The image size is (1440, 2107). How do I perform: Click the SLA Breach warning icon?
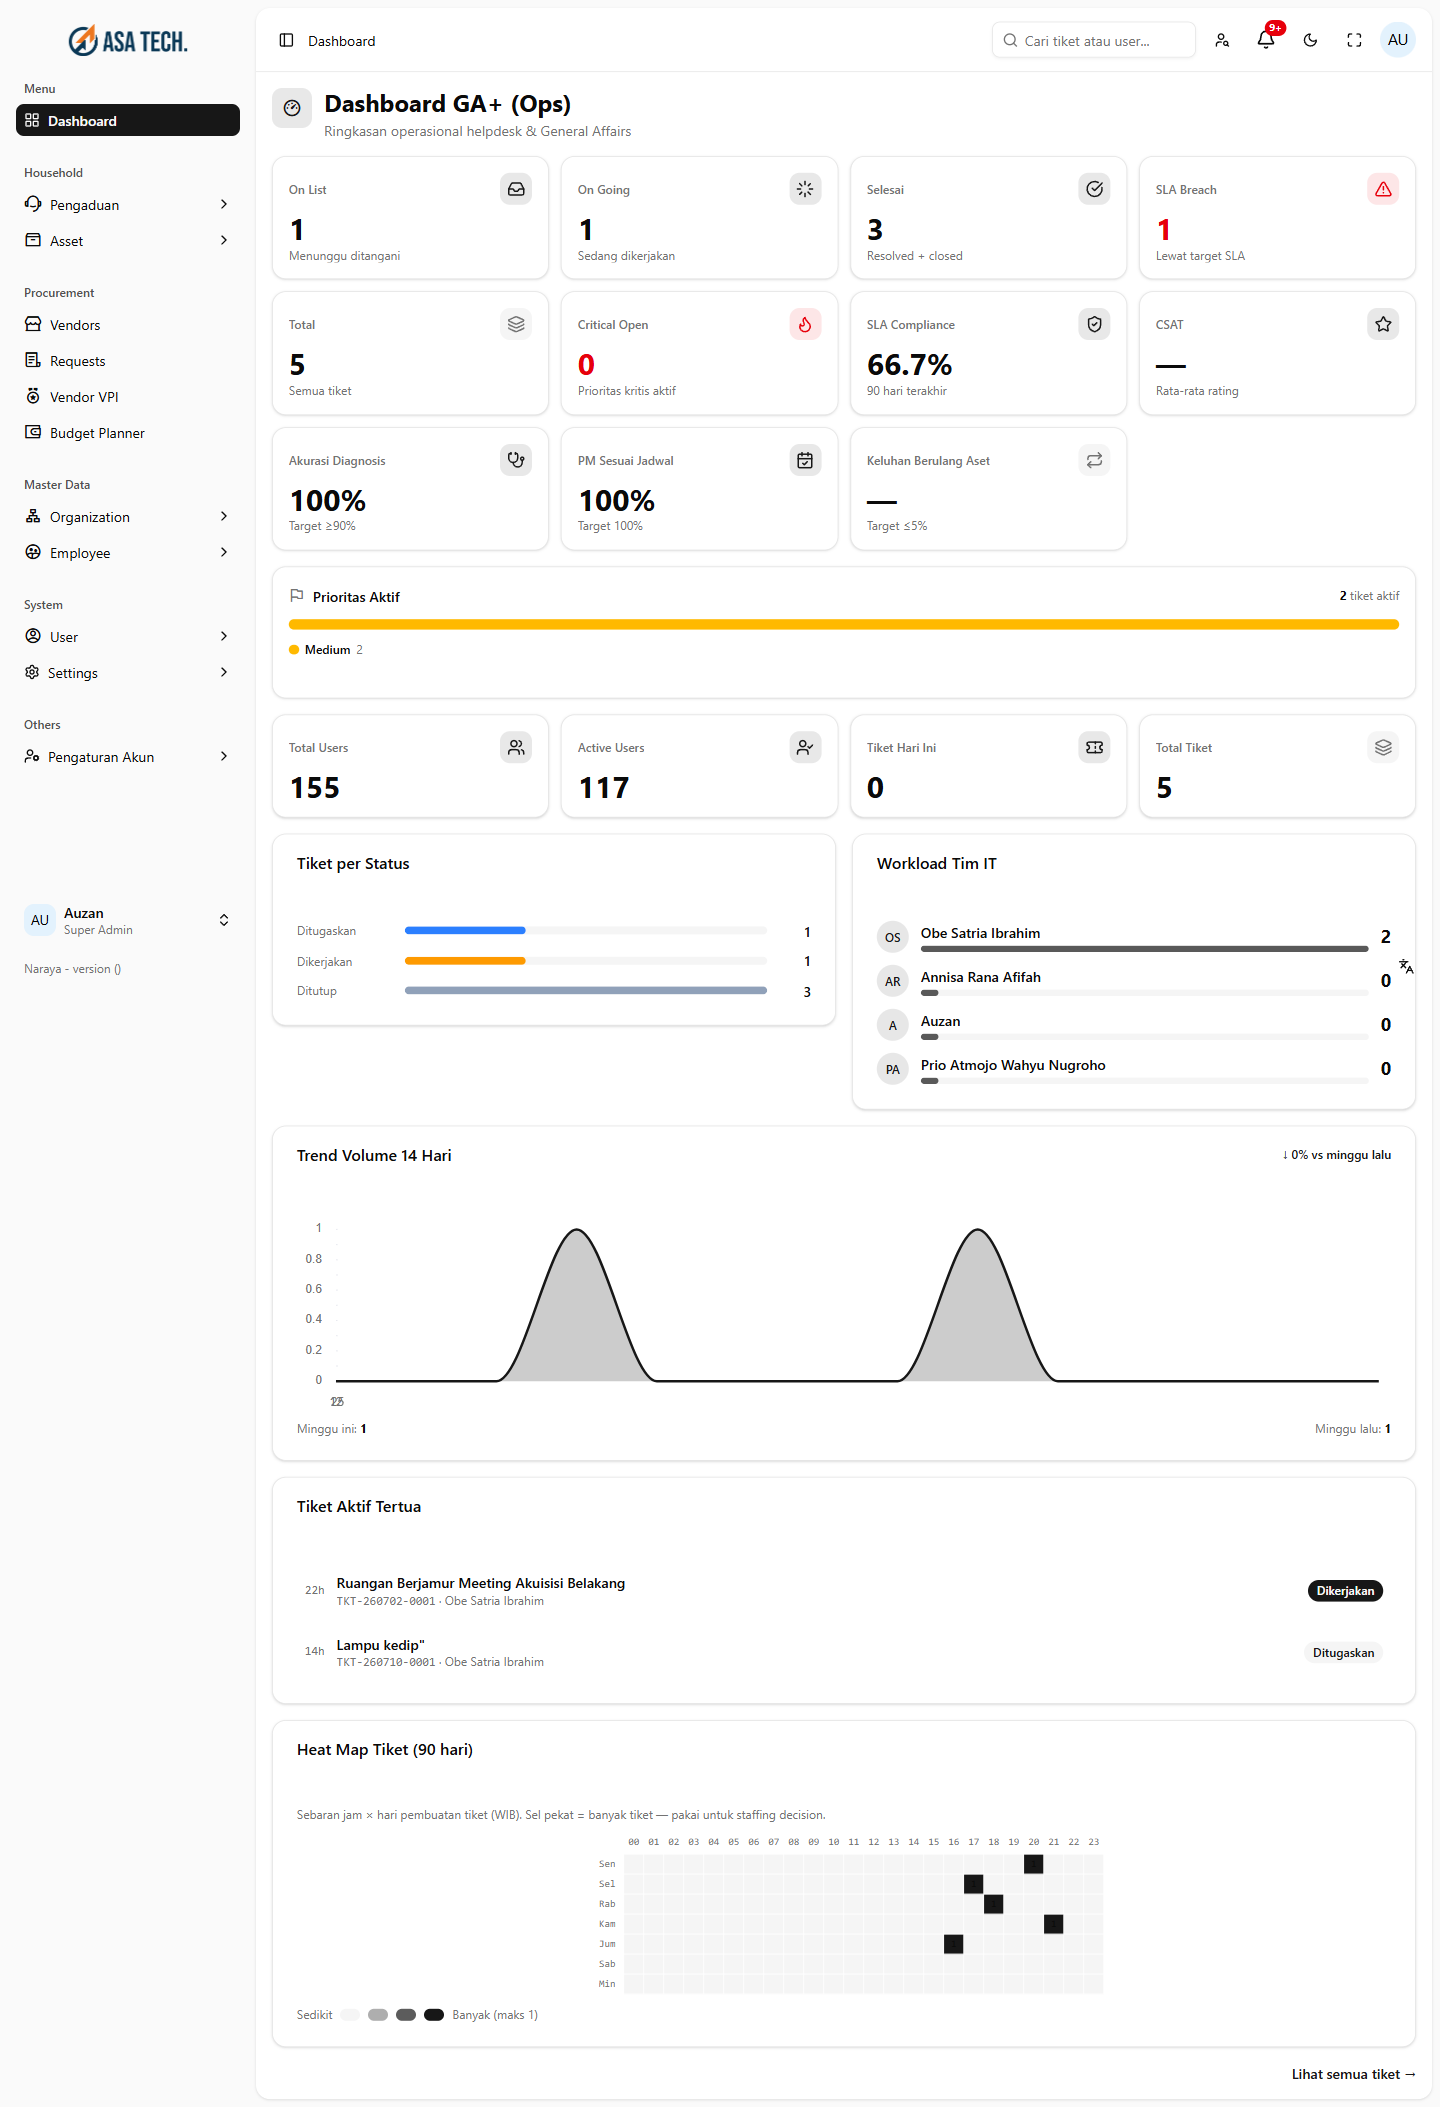(x=1383, y=189)
